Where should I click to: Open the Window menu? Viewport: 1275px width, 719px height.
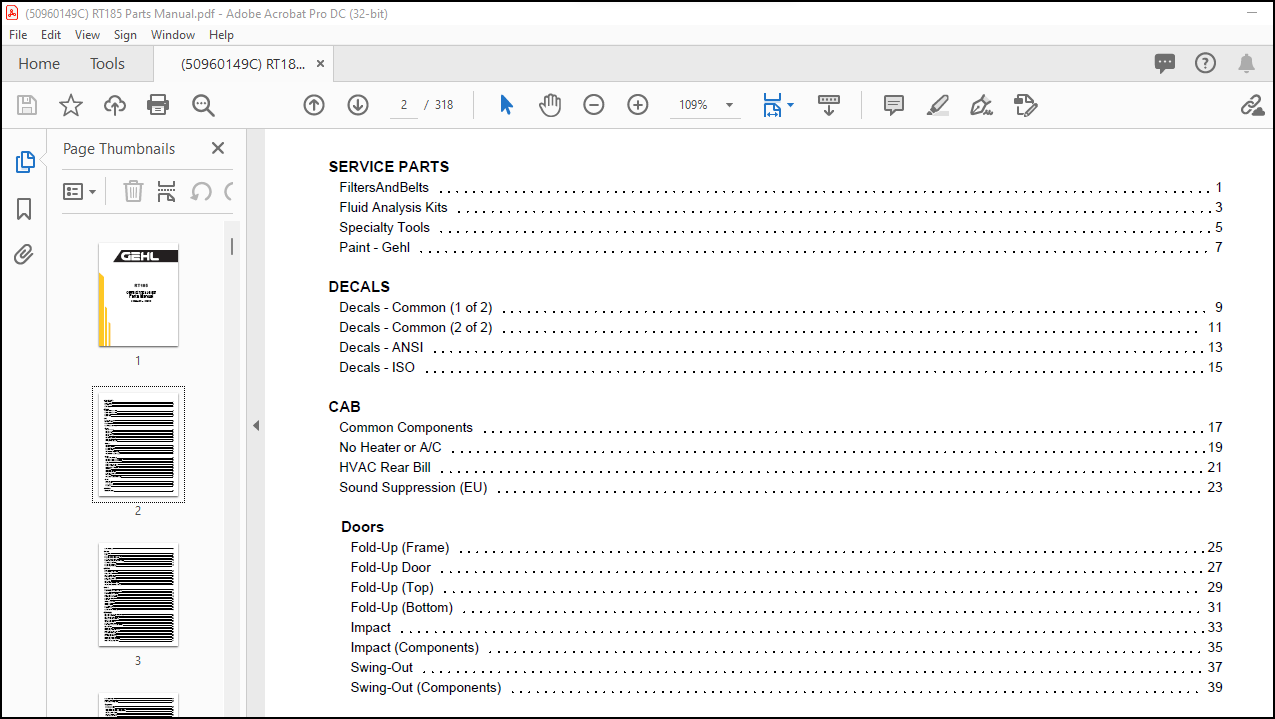click(173, 34)
